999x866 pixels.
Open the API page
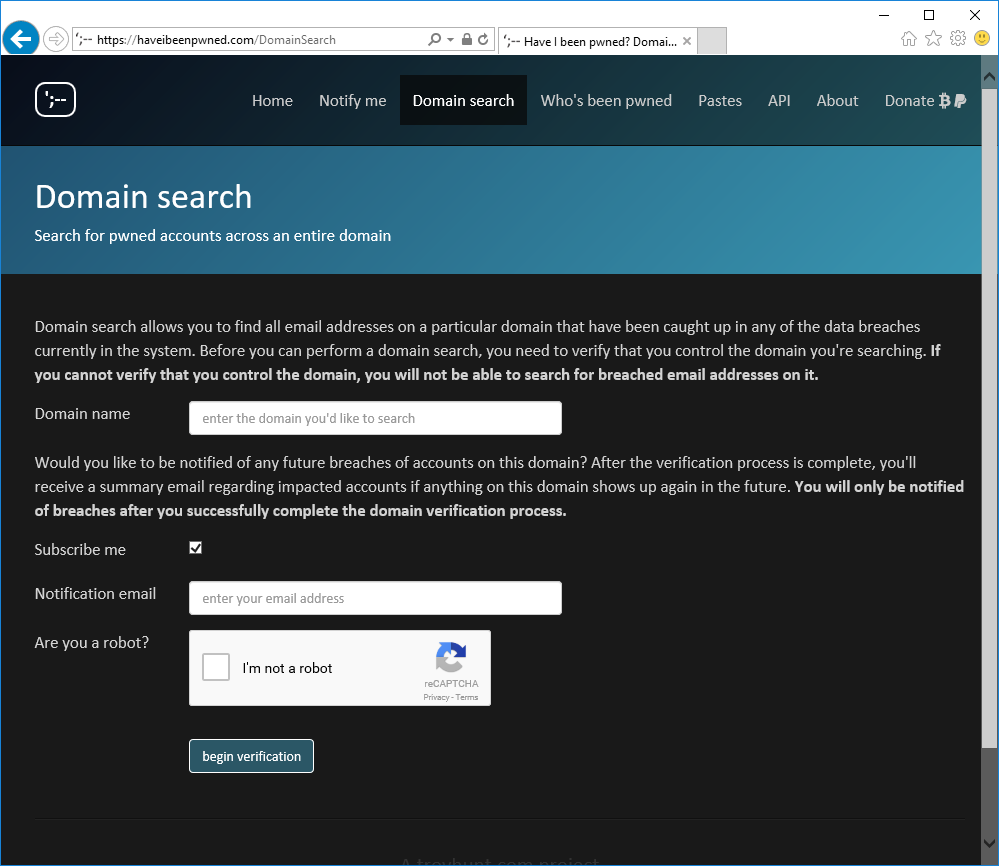(779, 101)
